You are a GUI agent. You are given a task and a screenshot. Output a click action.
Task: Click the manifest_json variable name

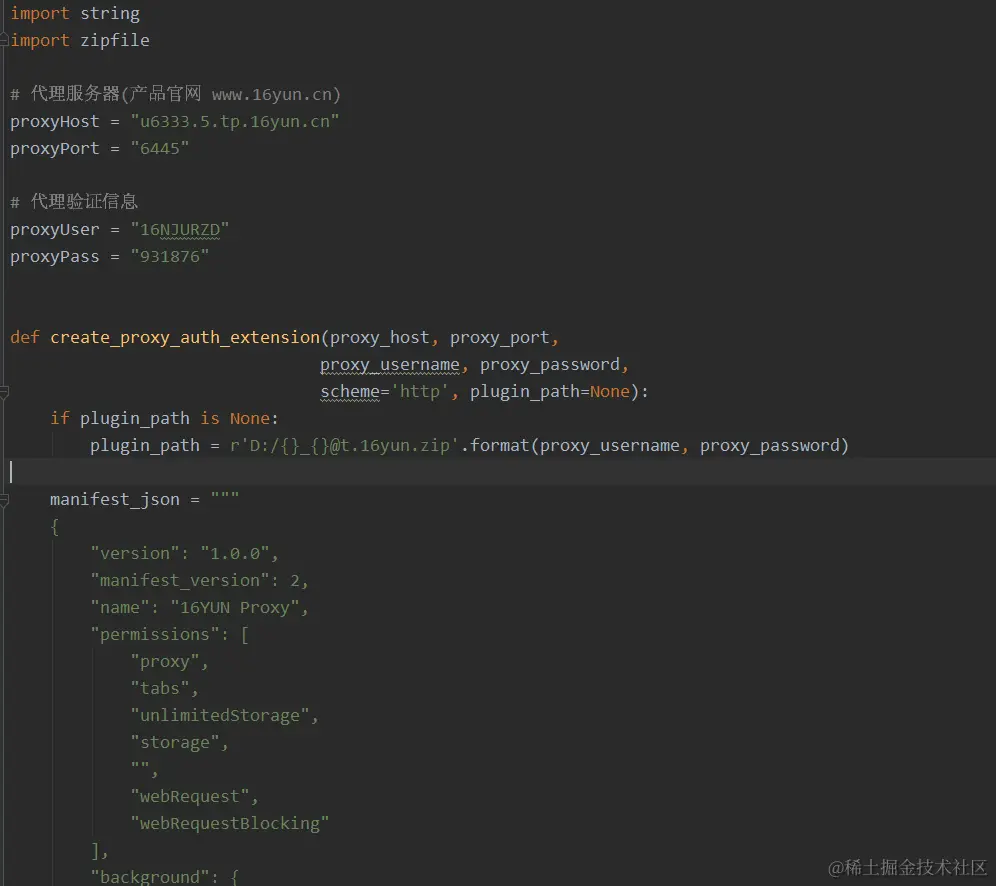(x=114, y=500)
